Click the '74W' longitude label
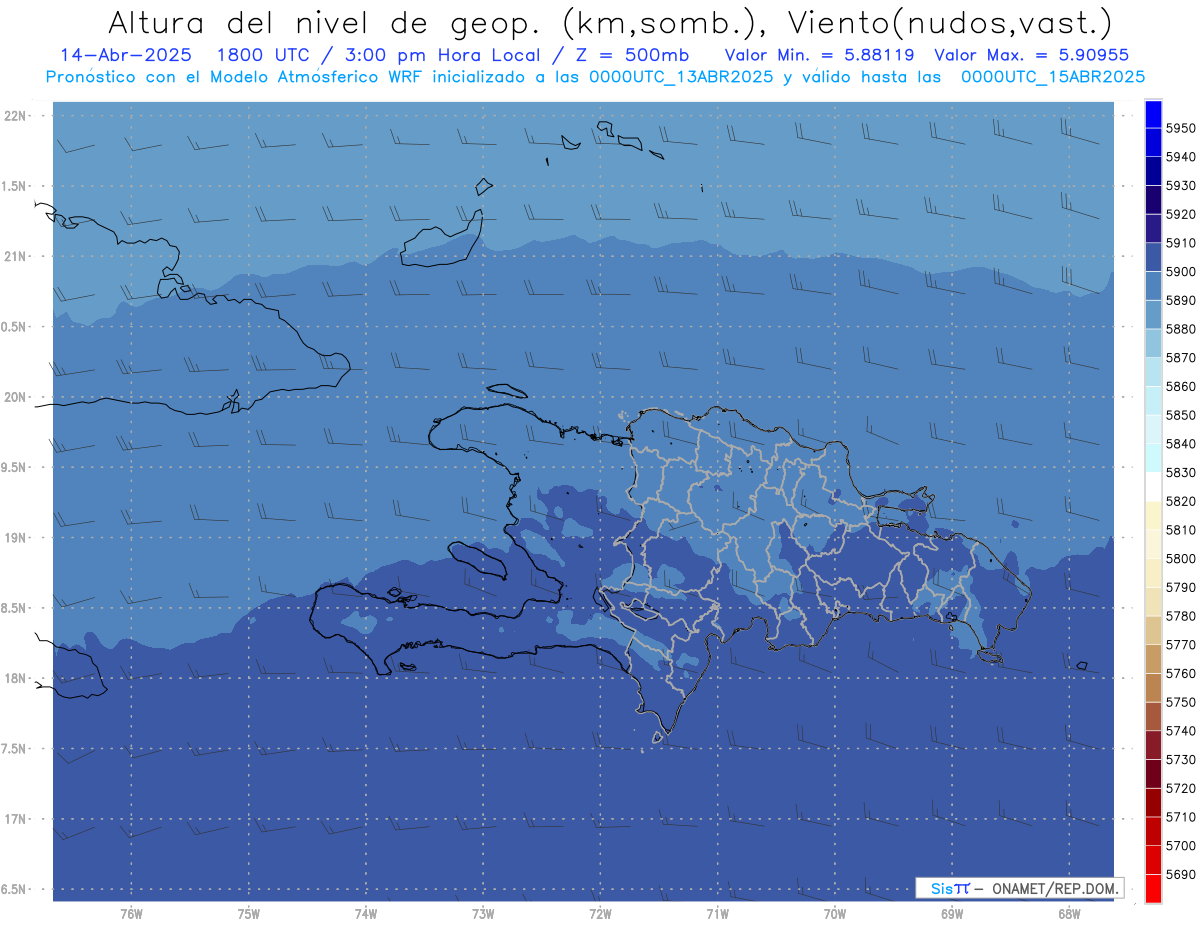 point(366,913)
